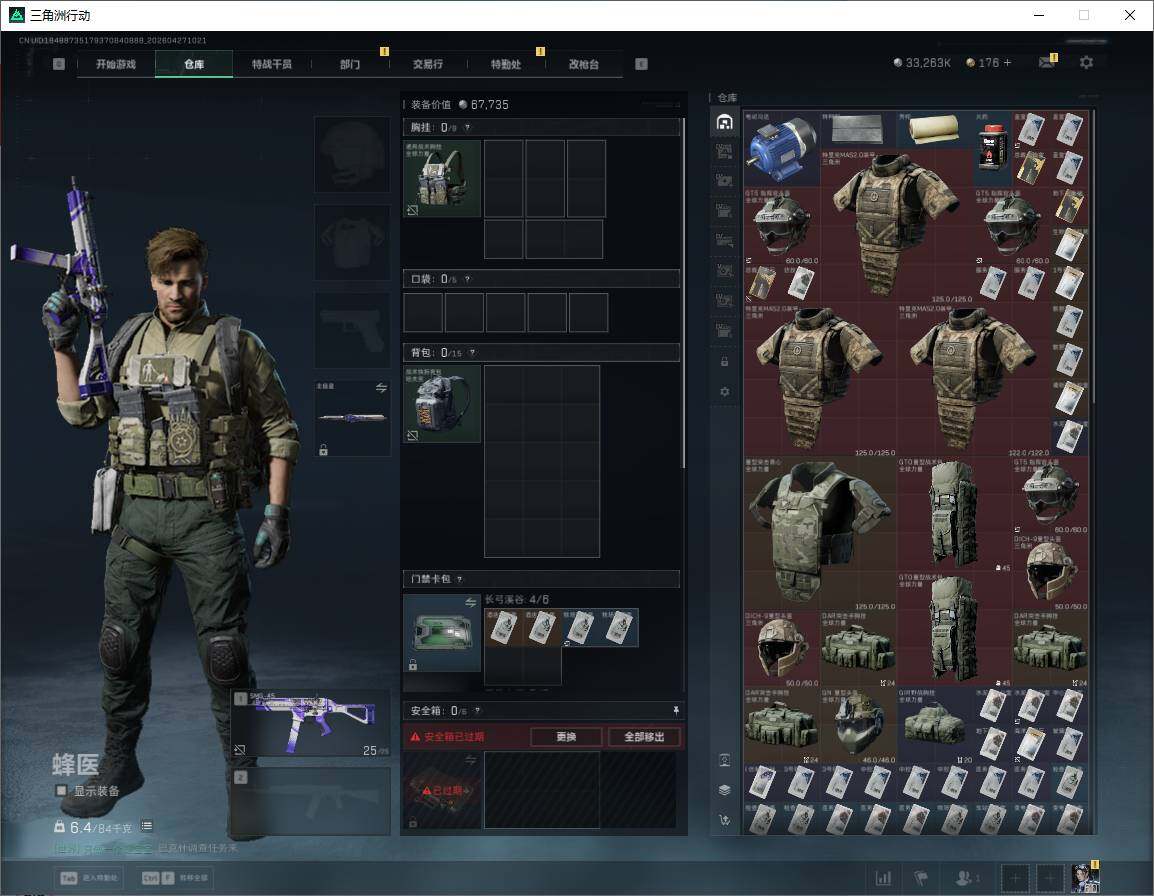Click the sort items icon in warehouse sidebar
This screenshot has height=896, width=1154.
(x=724, y=820)
